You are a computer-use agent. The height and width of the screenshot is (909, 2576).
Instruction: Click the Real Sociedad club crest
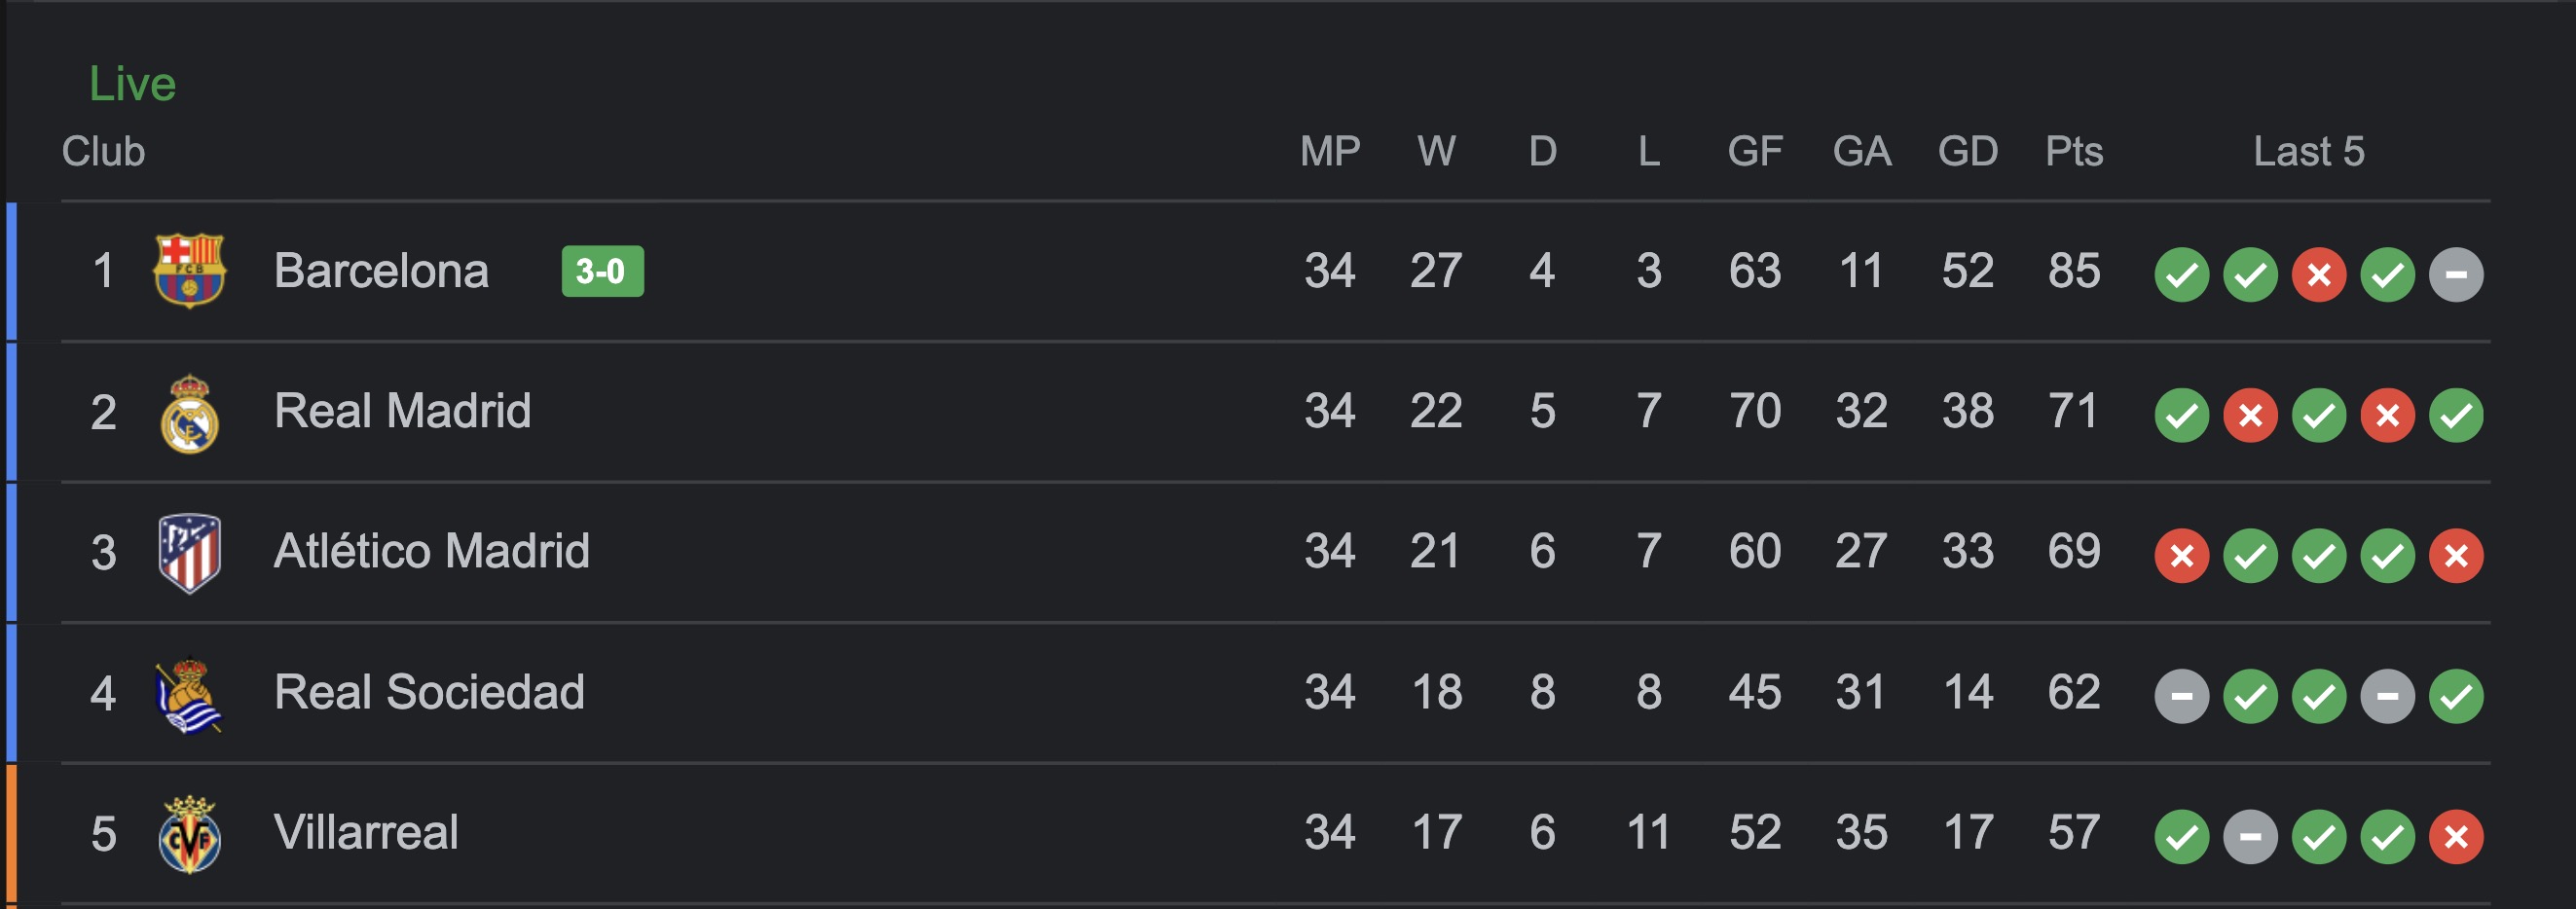[189, 695]
